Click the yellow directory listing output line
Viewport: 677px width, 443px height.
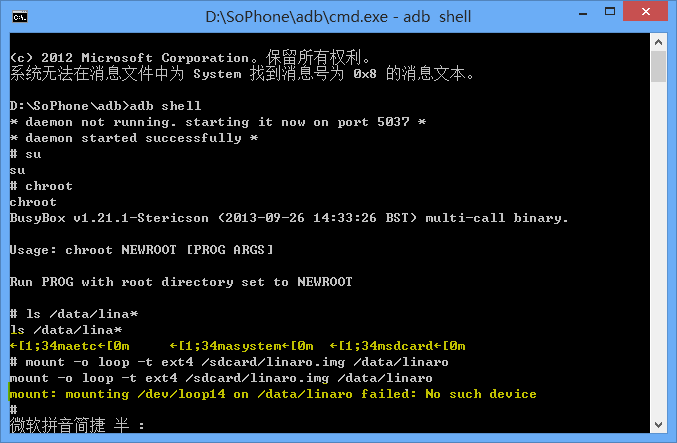[237, 346]
